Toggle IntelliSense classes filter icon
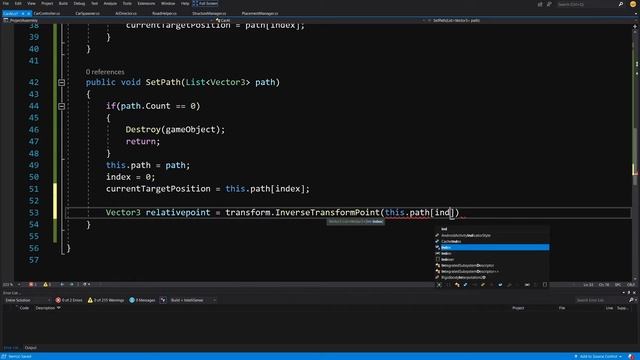This screenshot has height=360, width=640. coord(457,284)
